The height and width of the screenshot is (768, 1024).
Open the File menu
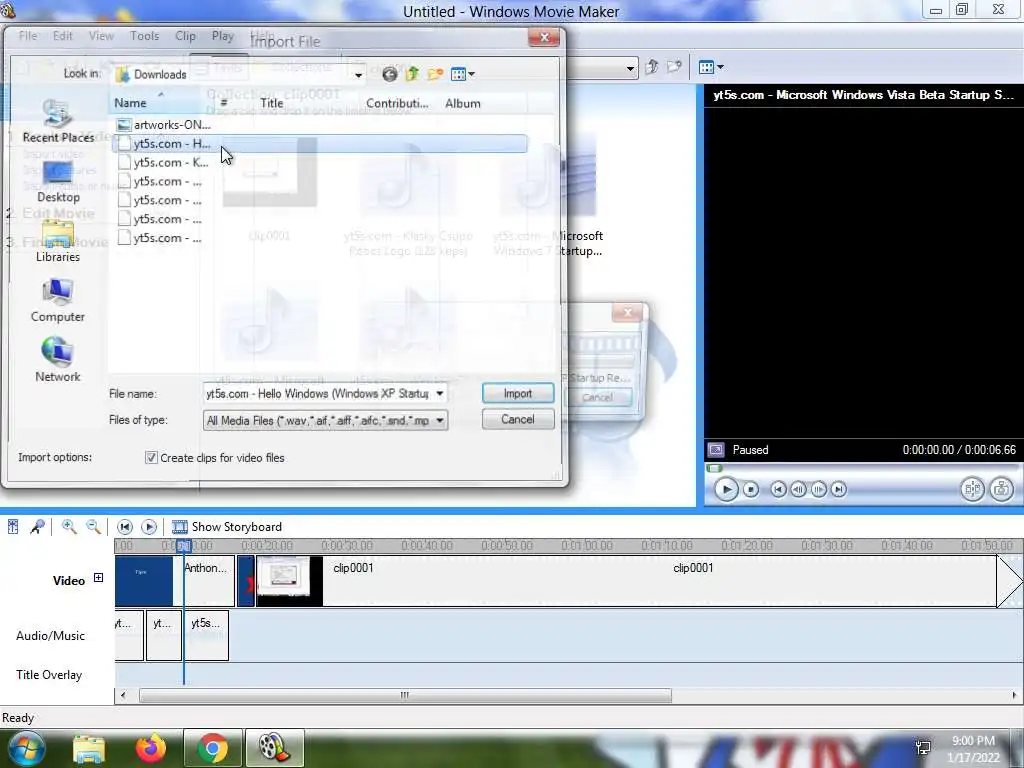pyautogui.click(x=27, y=36)
